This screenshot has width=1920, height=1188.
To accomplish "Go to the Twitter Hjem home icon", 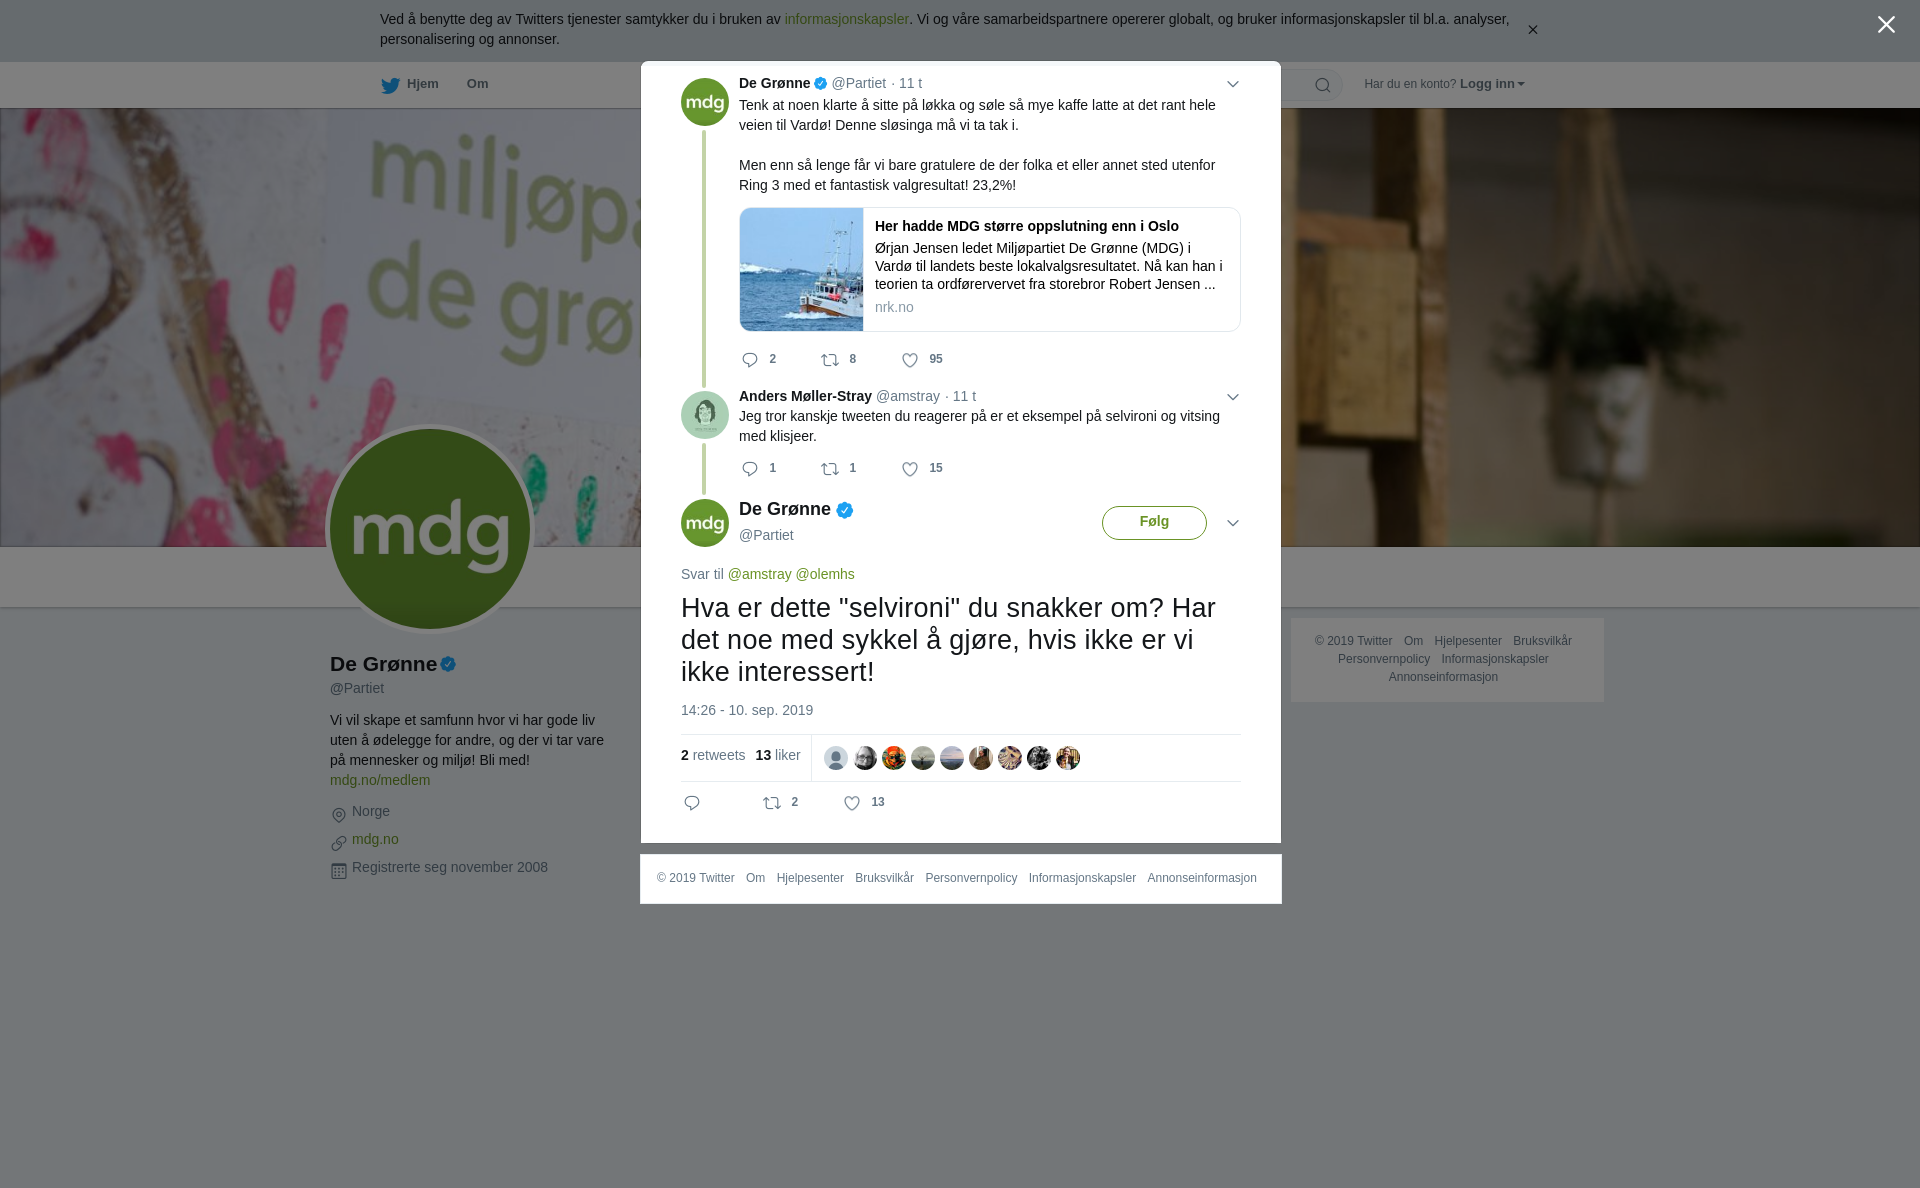I will (x=410, y=85).
